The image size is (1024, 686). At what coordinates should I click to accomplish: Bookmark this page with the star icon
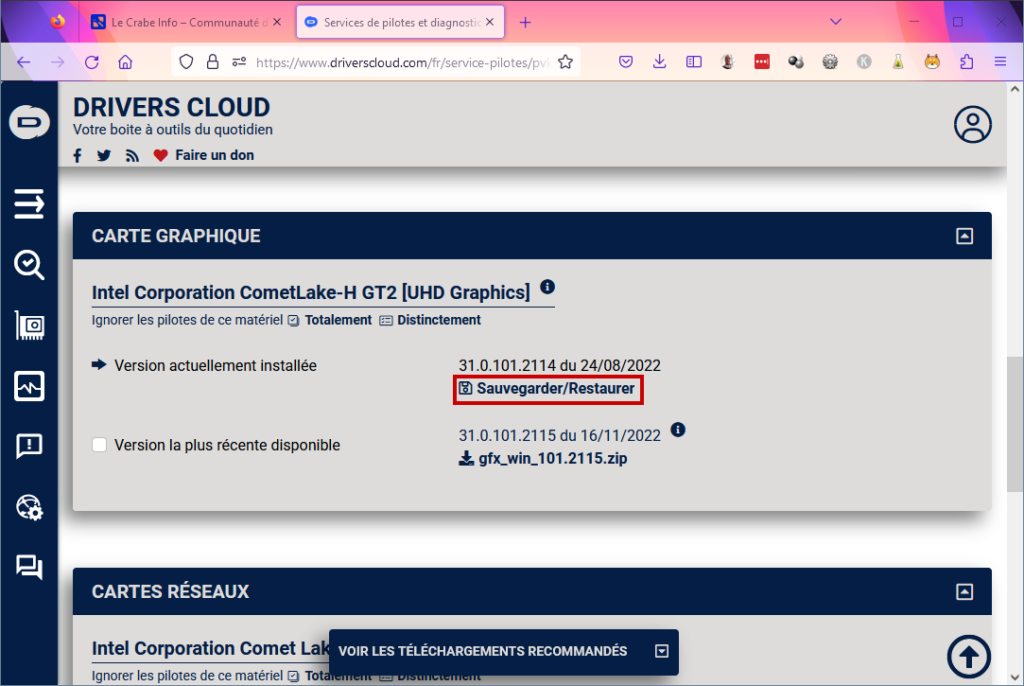click(x=566, y=62)
